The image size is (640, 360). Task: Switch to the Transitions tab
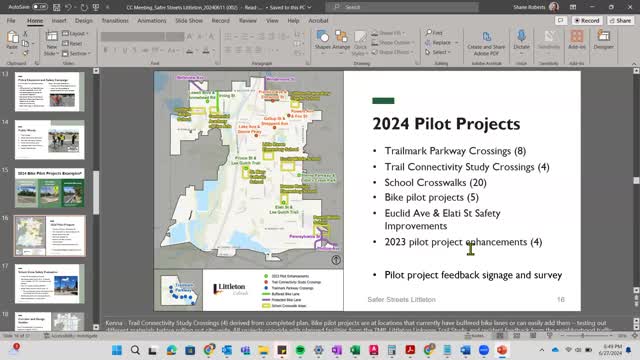(115, 20)
